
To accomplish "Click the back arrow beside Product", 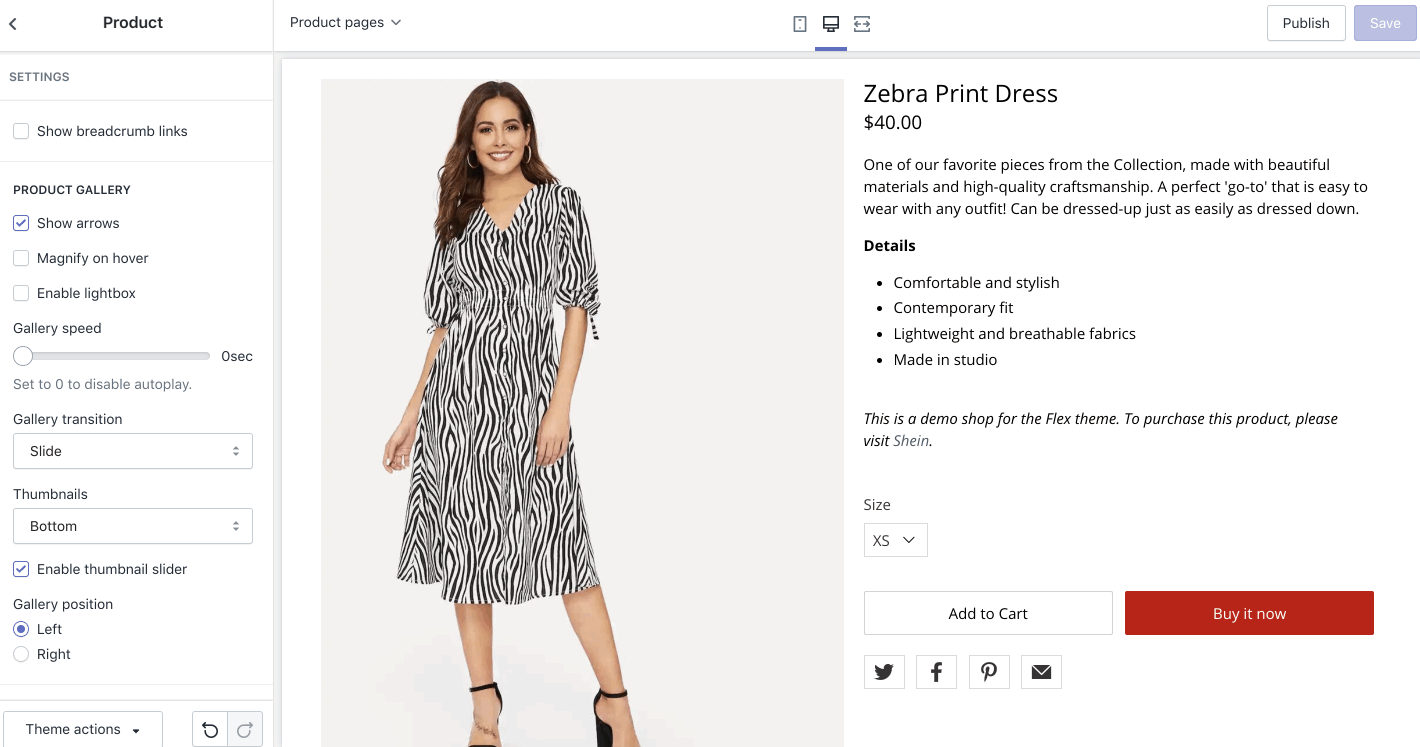I will (13, 23).
